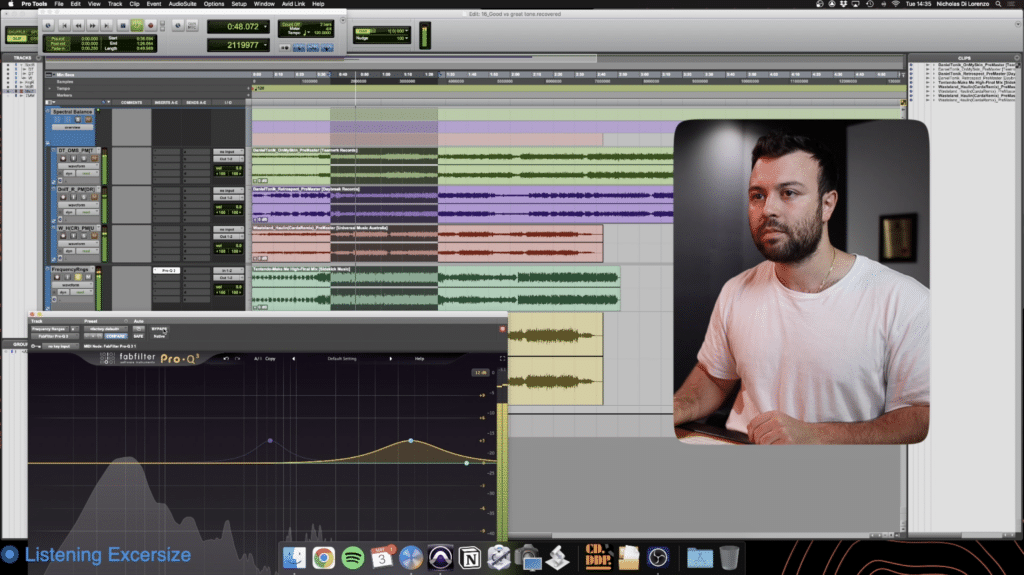Click the SAFE button in plugin header
This screenshot has width=1024, height=575.
tap(138, 336)
